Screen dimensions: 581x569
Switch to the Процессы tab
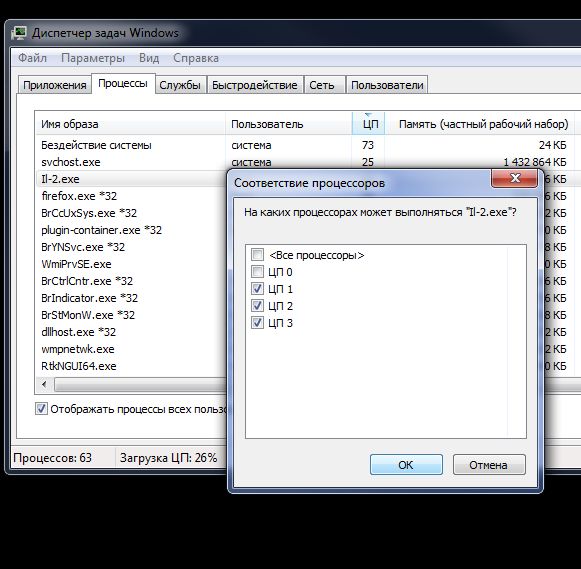click(123, 84)
